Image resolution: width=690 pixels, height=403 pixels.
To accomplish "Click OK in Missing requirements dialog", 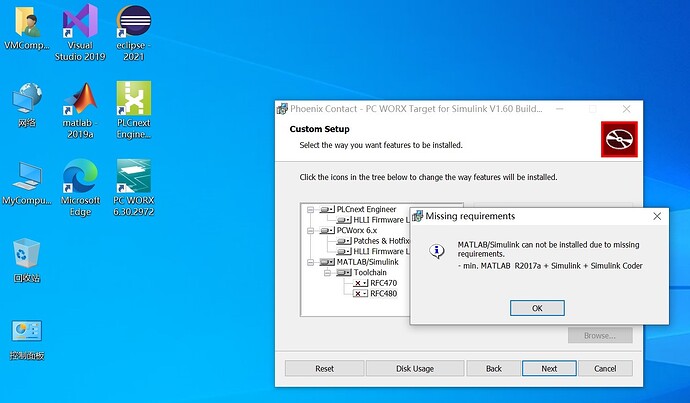I will 537,308.
